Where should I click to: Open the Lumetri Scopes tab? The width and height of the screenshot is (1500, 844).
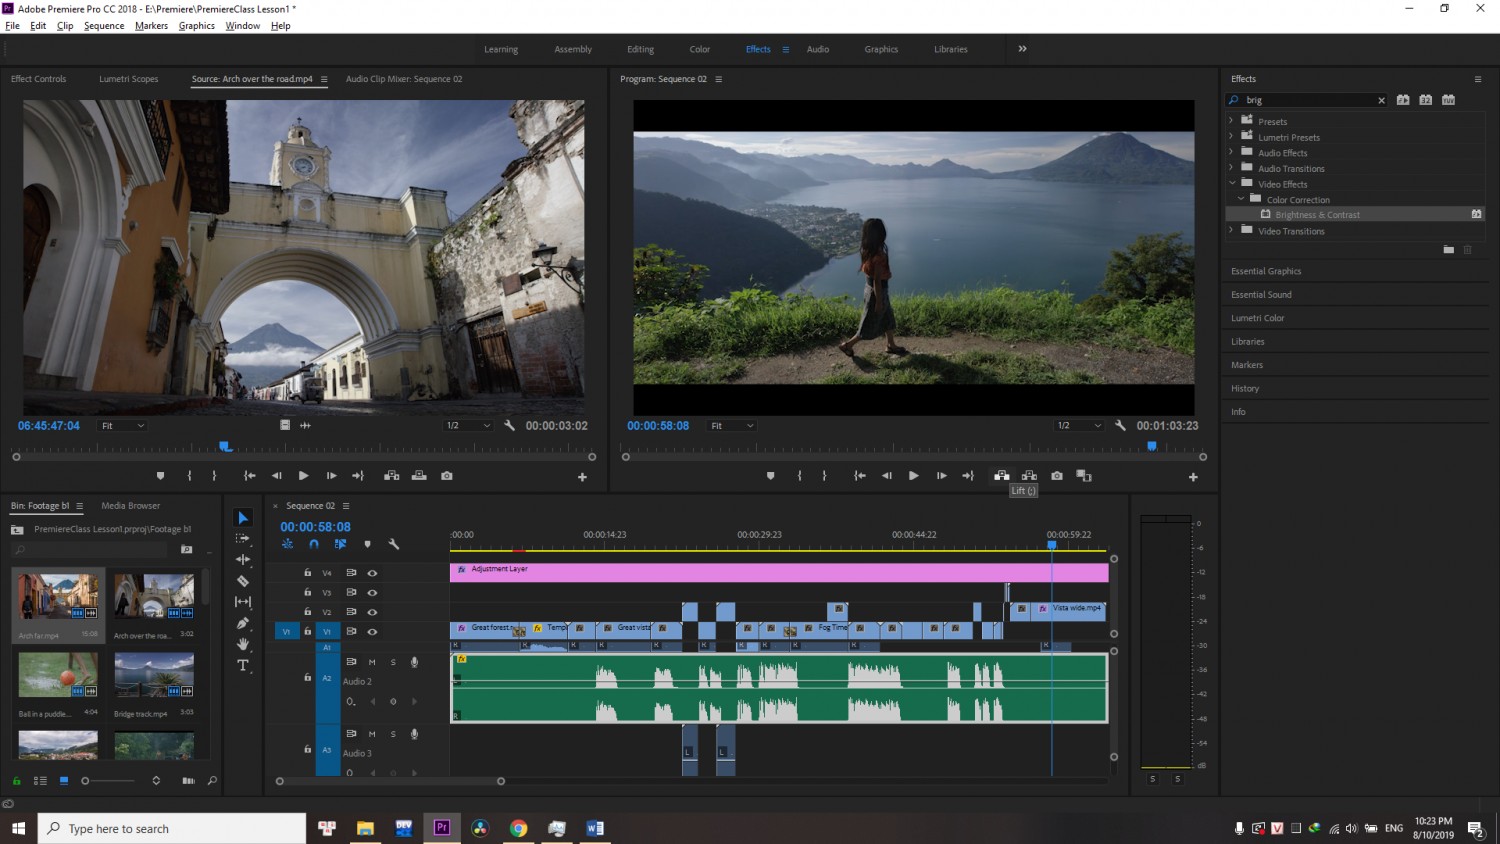click(129, 79)
